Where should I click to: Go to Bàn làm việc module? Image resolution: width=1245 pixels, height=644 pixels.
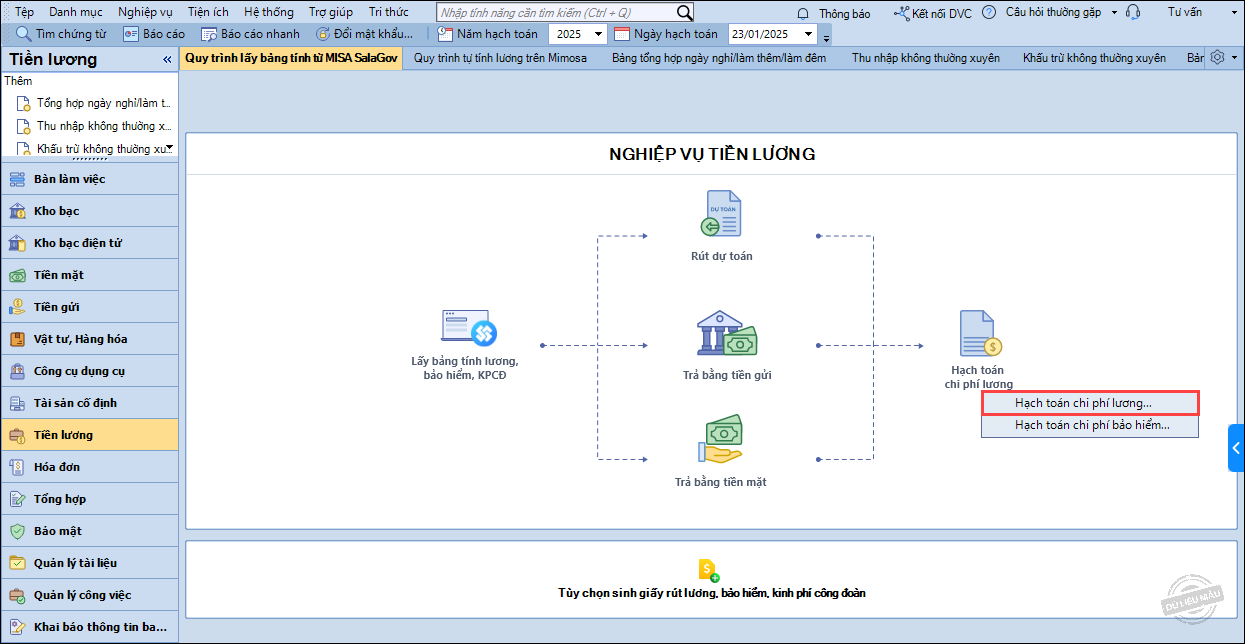pyautogui.click(x=89, y=179)
